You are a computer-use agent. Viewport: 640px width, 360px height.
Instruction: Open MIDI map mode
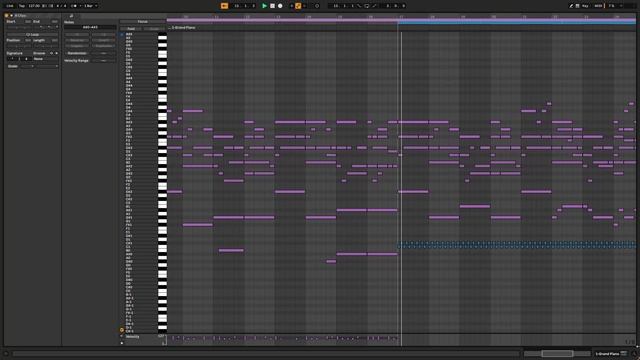tap(598, 6)
